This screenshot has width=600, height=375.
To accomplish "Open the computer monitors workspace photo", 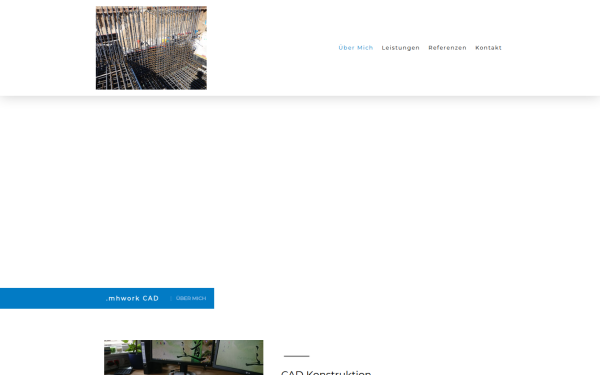I will click(184, 357).
